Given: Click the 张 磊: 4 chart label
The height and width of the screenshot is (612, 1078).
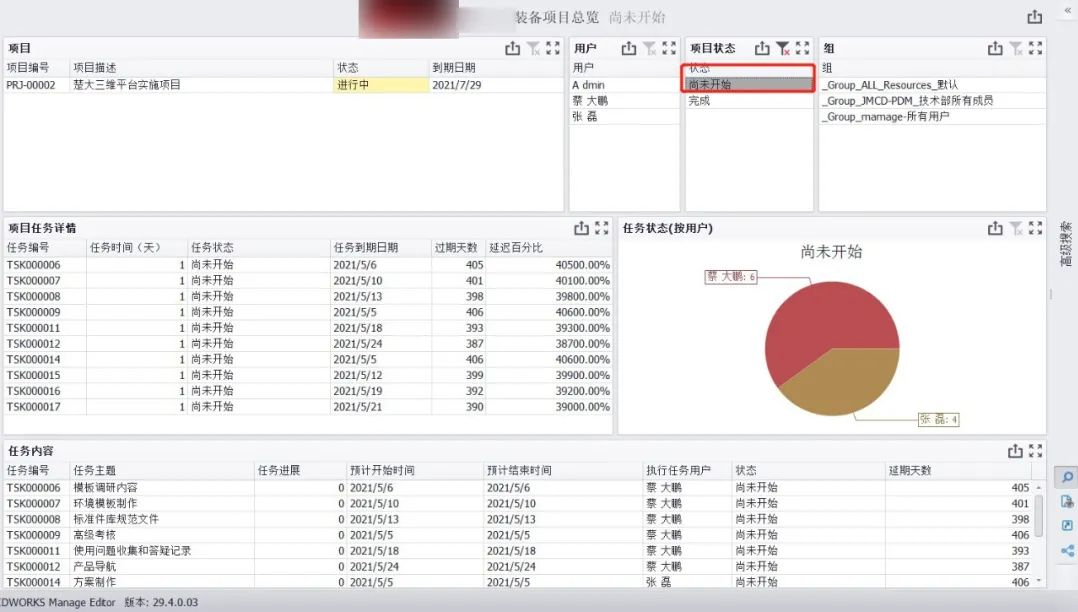Looking at the screenshot, I should (938, 419).
